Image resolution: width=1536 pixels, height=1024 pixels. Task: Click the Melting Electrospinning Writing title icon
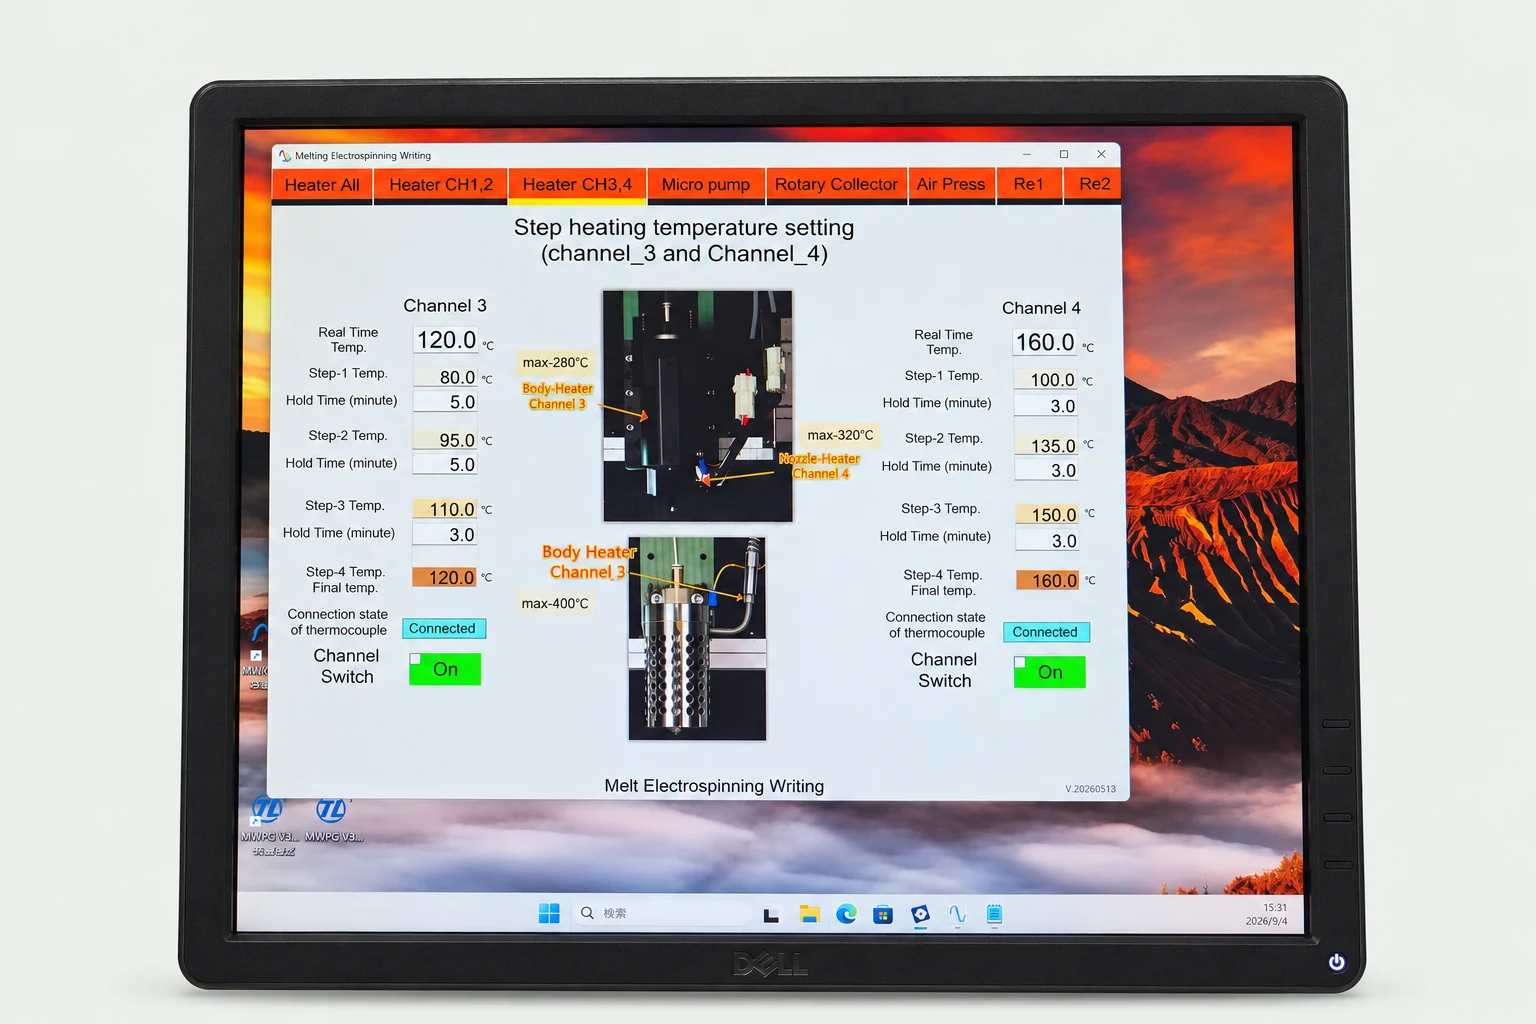(285, 156)
